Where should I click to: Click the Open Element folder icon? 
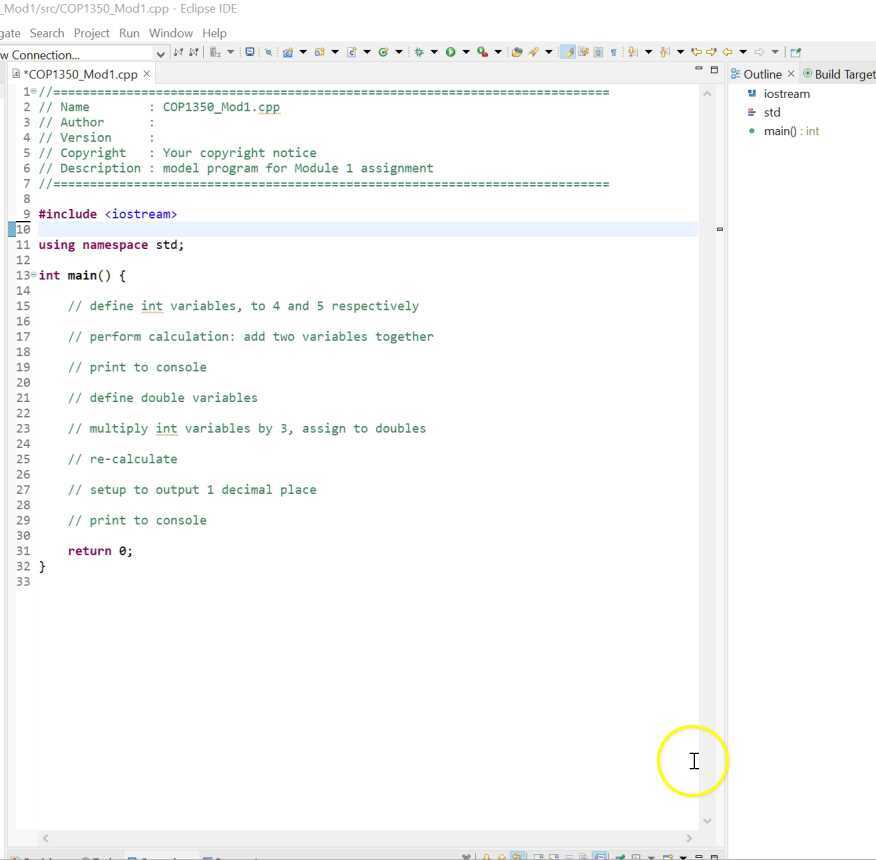tap(517, 52)
